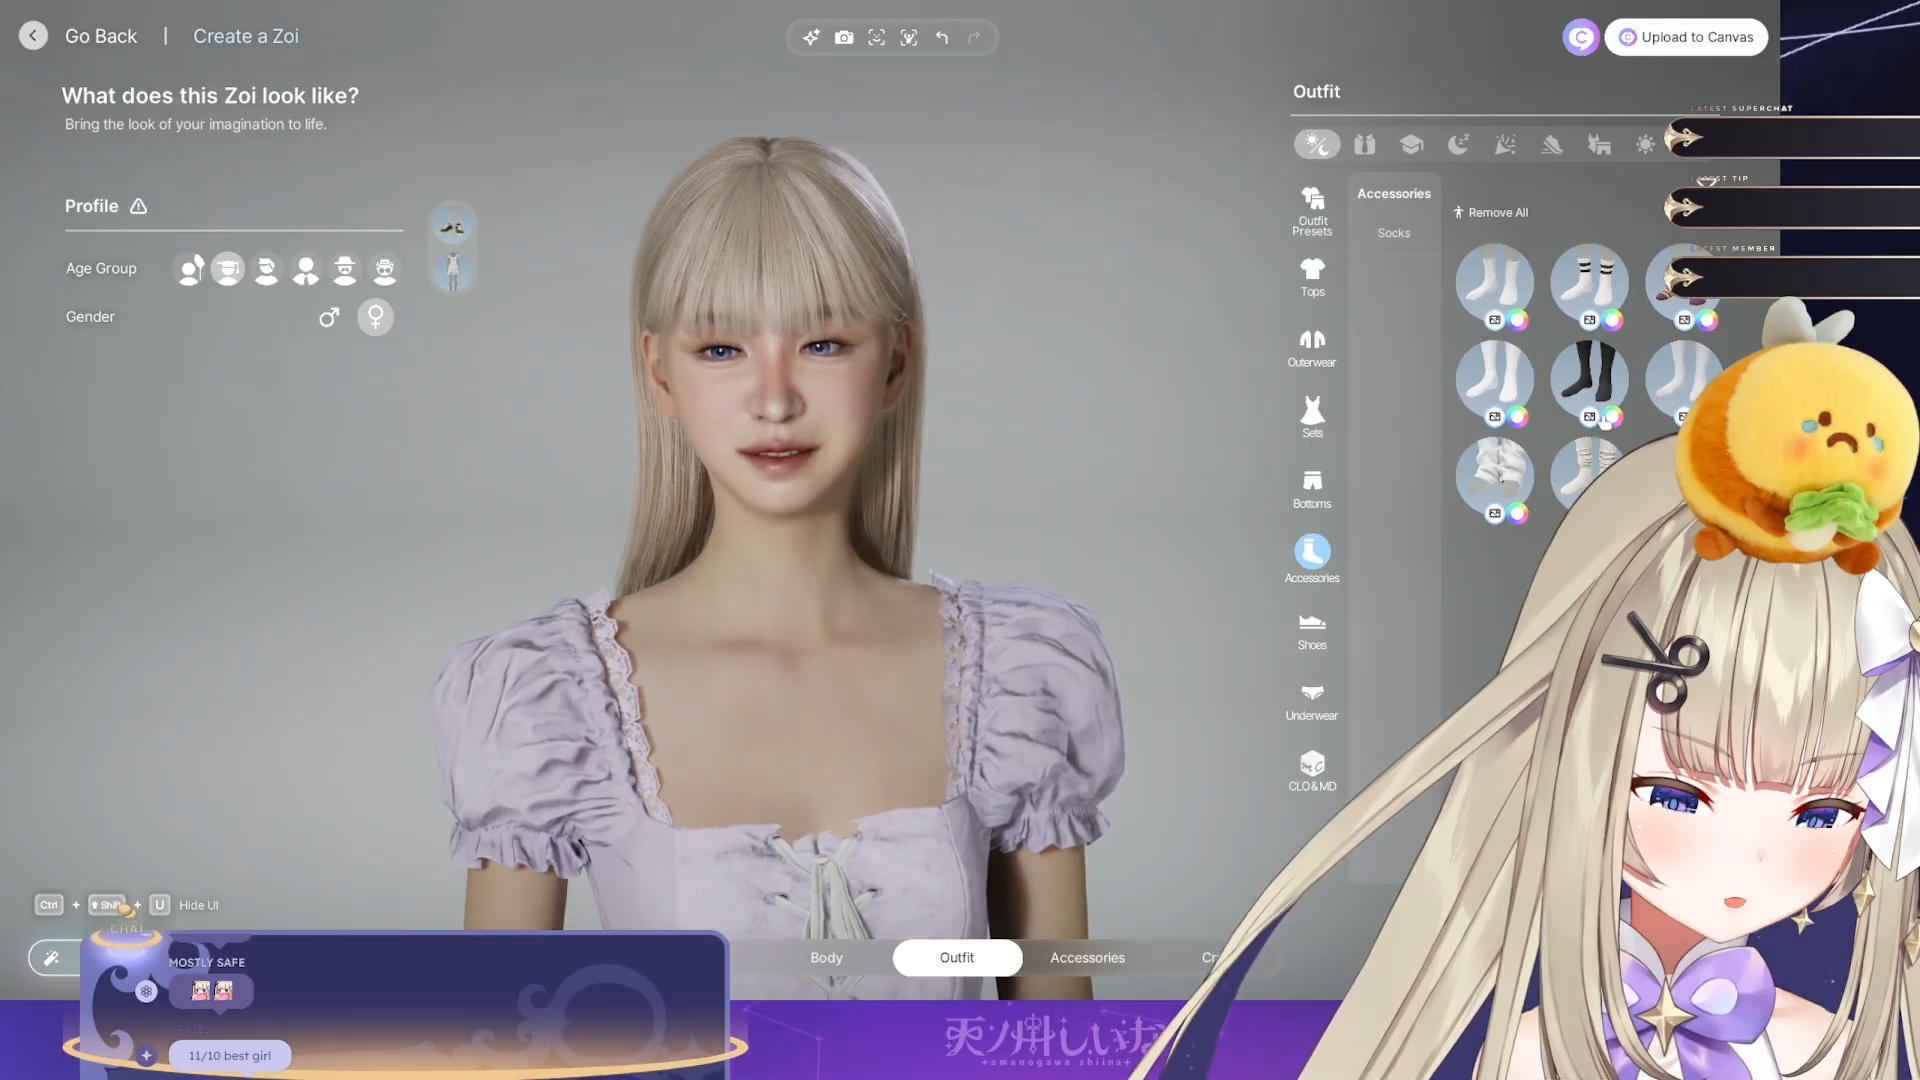The height and width of the screenshot is (1080, 1920).
Task: Open the Shoes category
Action: pos(1312,630)
